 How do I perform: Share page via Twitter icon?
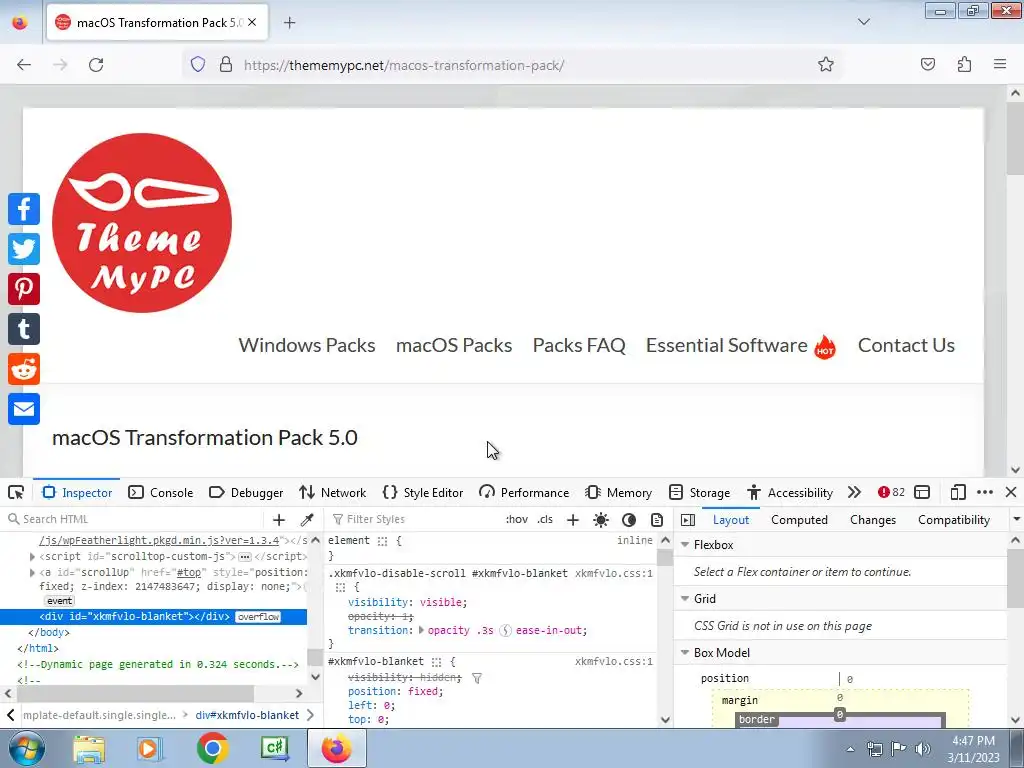[24, 249]
